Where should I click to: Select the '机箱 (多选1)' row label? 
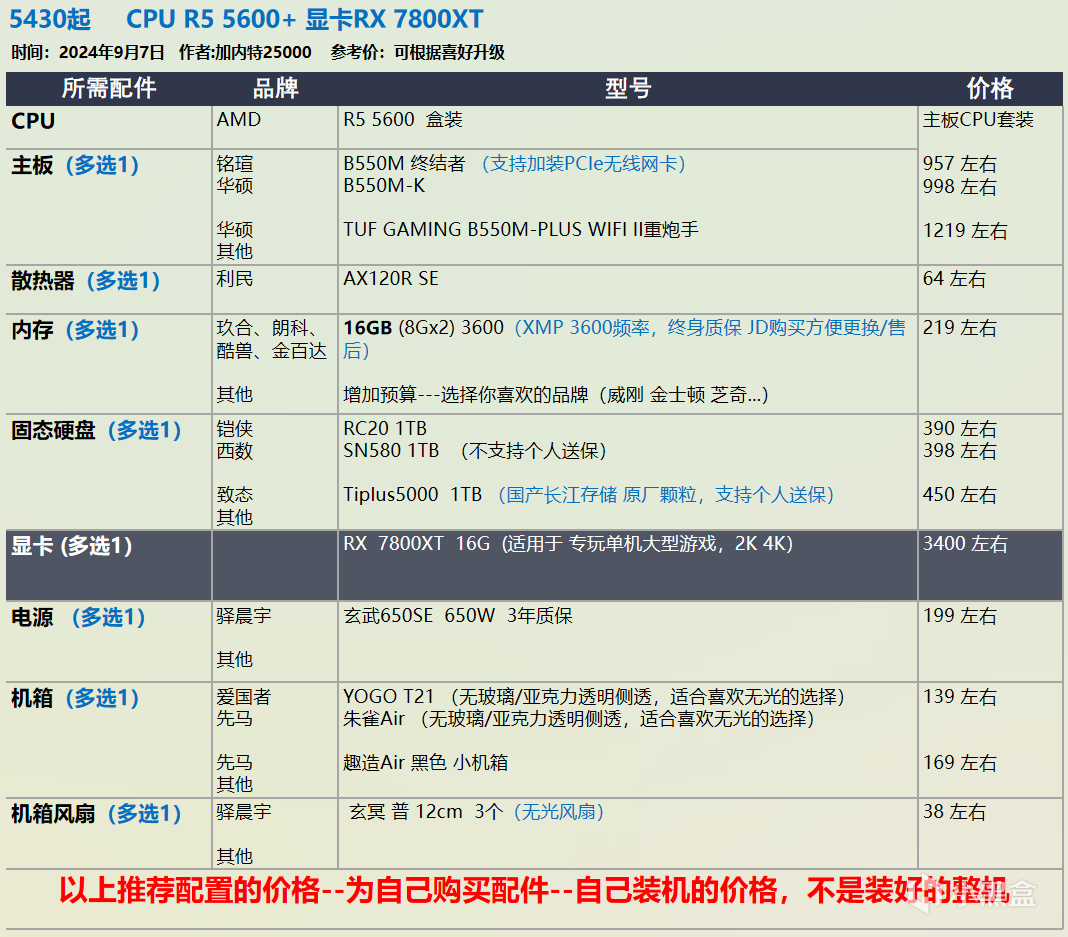tap(76, 699)
